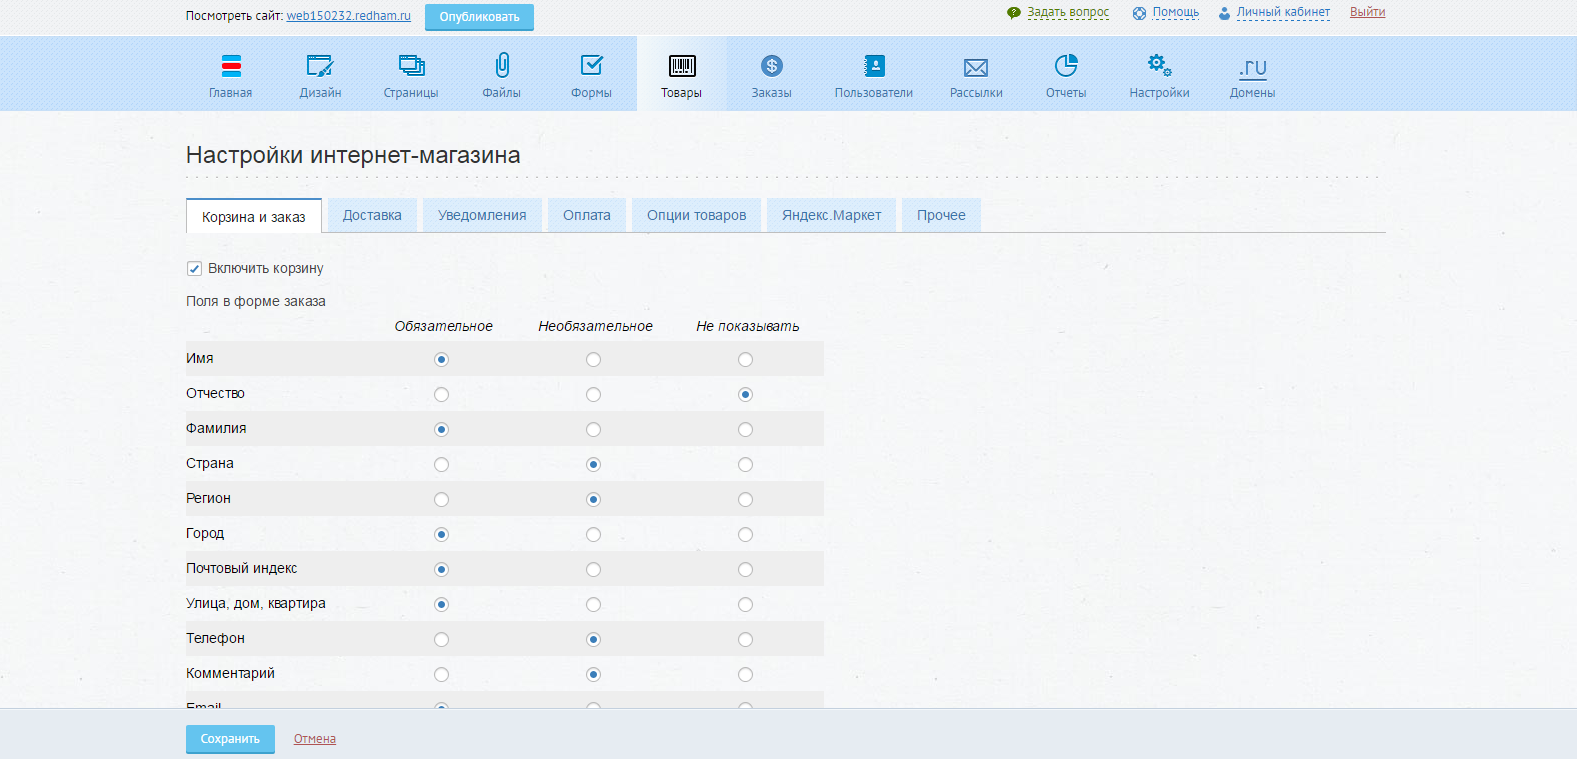Click the Необязательное column header
The image size is (1577, 759).
[595, 326]
